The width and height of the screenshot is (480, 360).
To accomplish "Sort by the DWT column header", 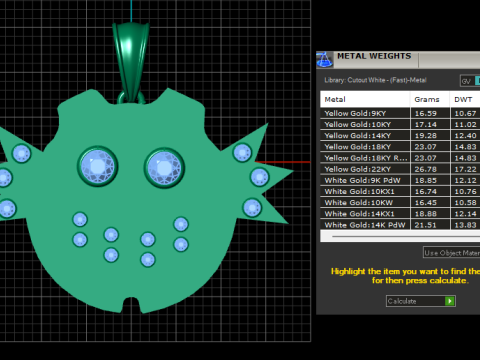I will click(x=465, y=99).
